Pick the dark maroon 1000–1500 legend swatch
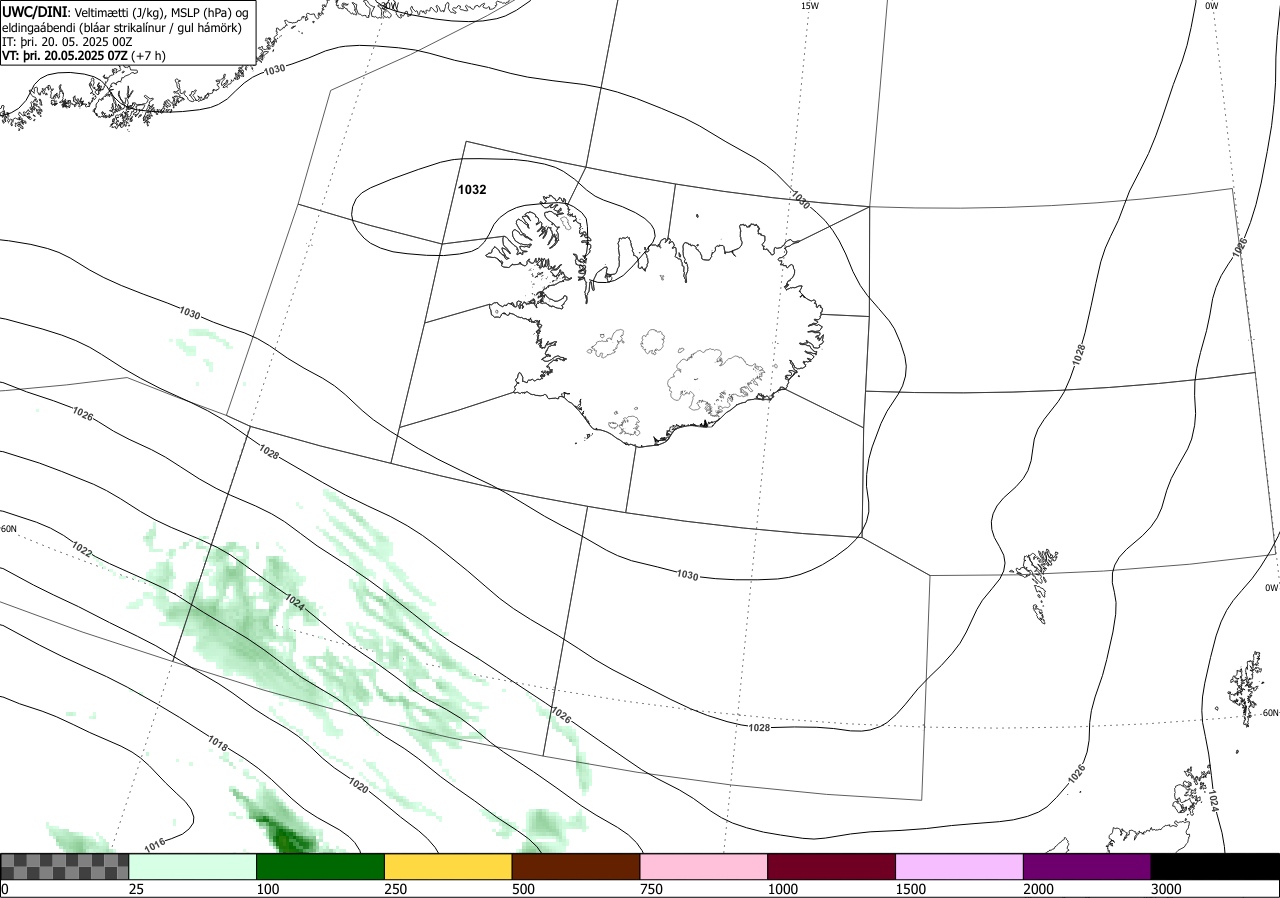Screen dimensions: 1280x898 (832, 866)
